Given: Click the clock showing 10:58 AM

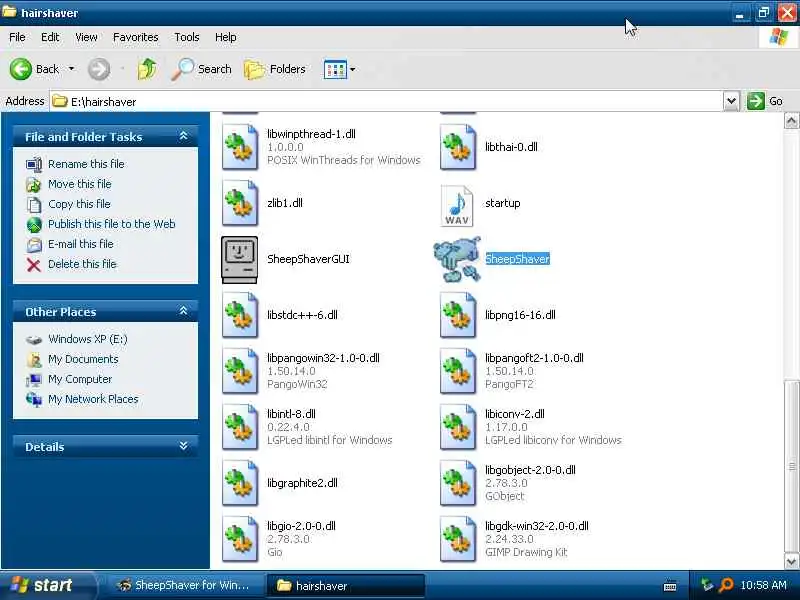Looking at the screenshot, I should pos(763,585).
